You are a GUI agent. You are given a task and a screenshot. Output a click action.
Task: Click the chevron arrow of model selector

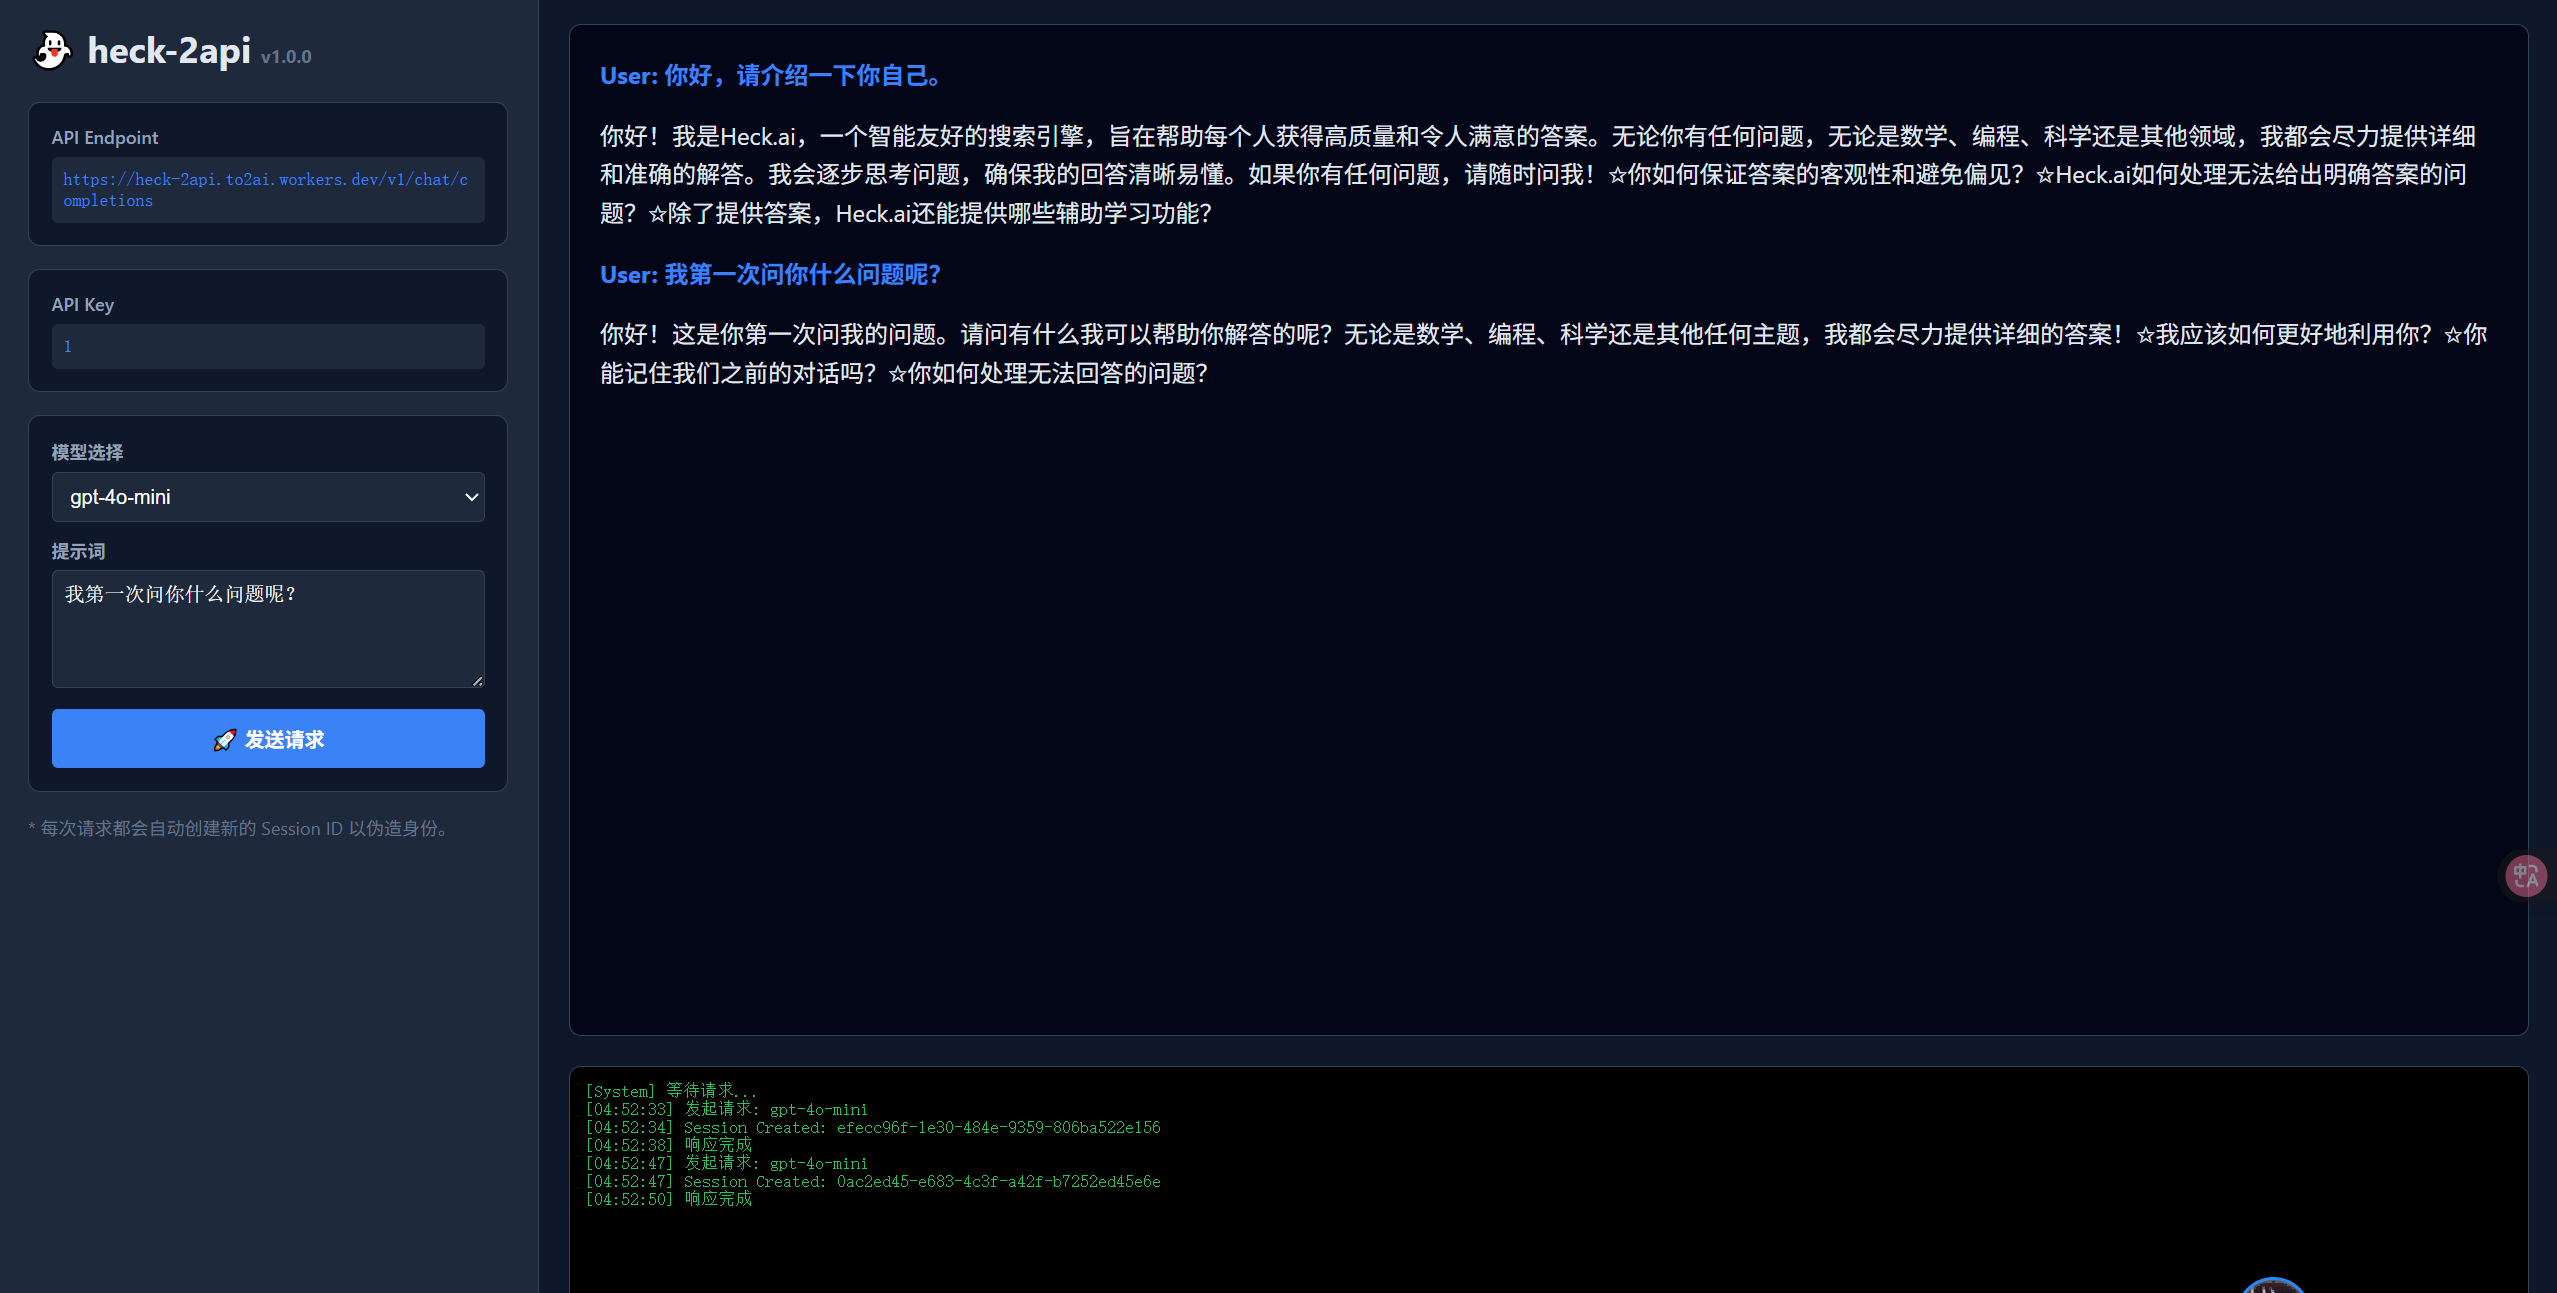click(471, 497)
